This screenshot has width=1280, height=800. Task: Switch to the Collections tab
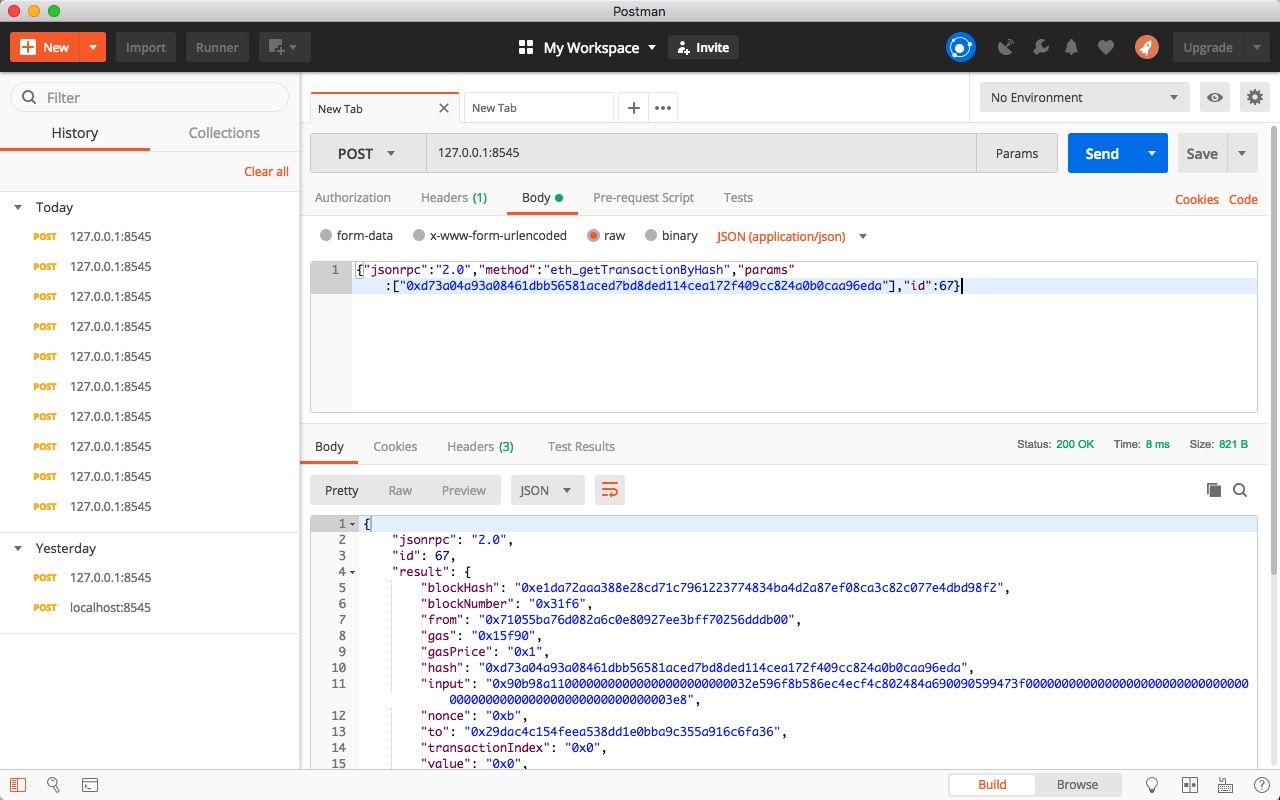click(224, 133)
